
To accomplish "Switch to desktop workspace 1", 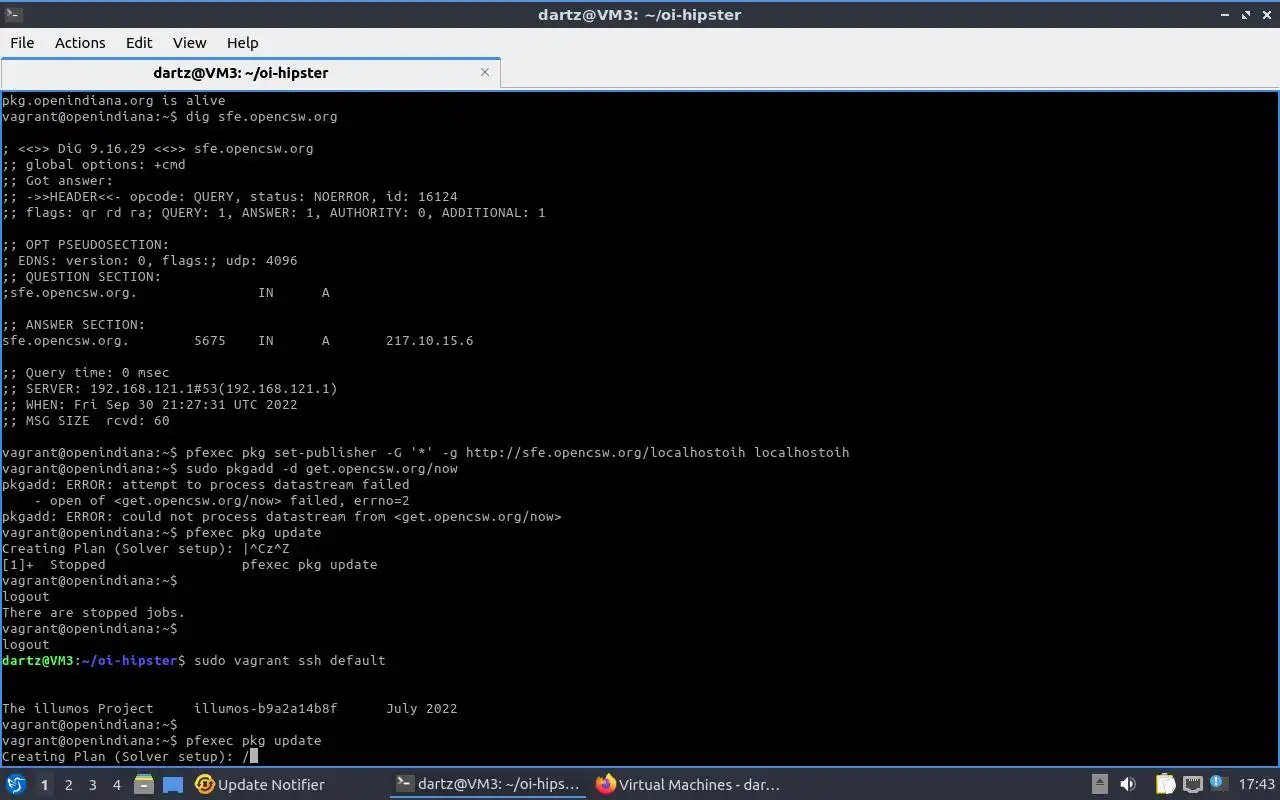I will coord(44,785).
